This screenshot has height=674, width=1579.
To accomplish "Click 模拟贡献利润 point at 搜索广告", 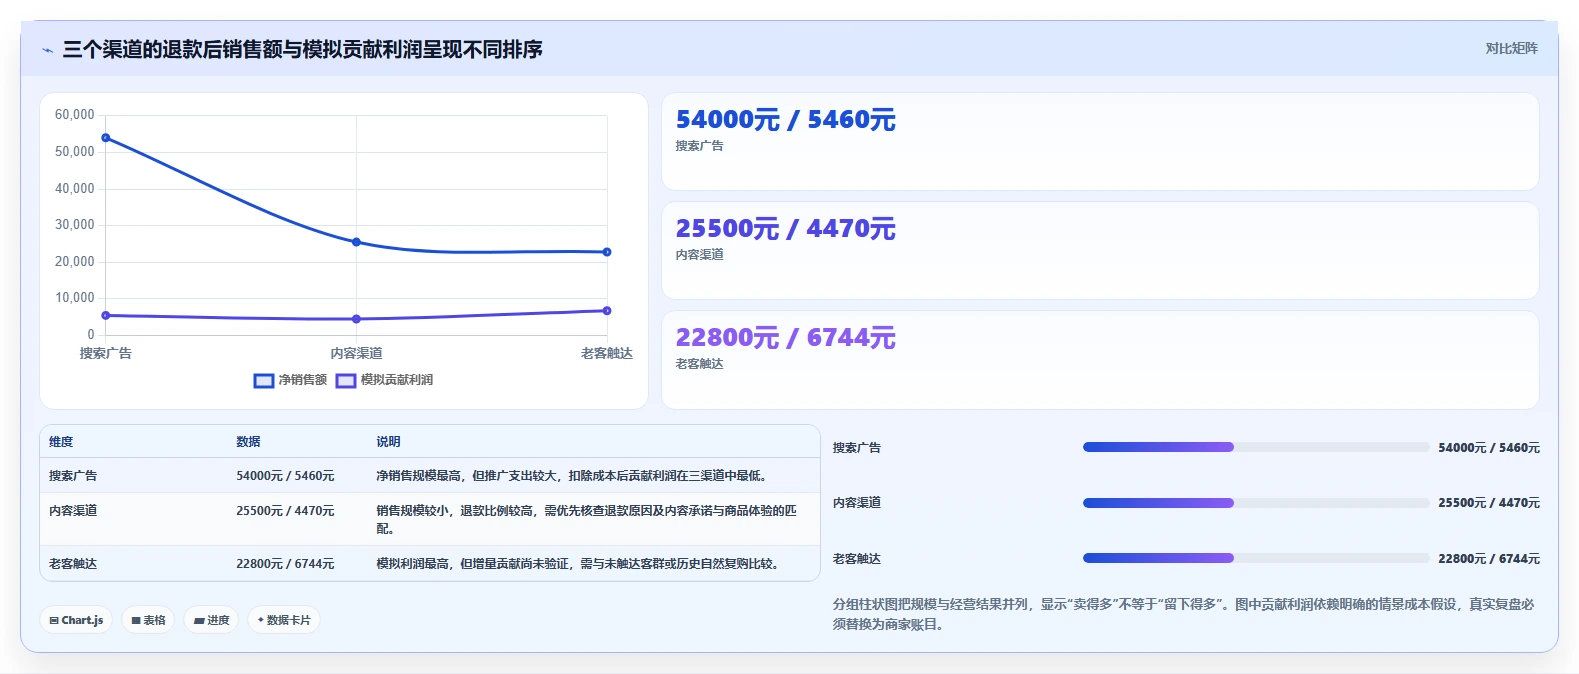I will (106, 315).
